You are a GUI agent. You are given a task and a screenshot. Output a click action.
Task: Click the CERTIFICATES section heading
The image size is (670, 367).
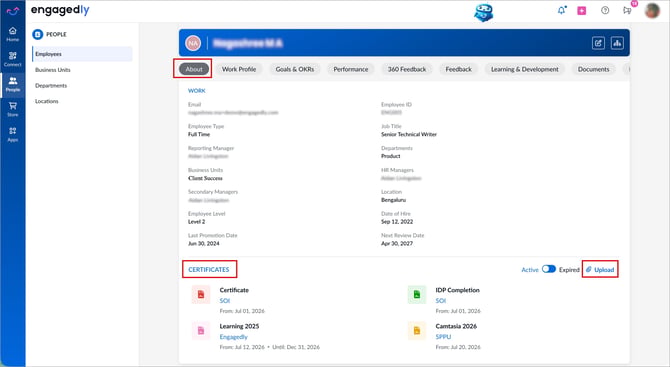[x=209, y=270]
